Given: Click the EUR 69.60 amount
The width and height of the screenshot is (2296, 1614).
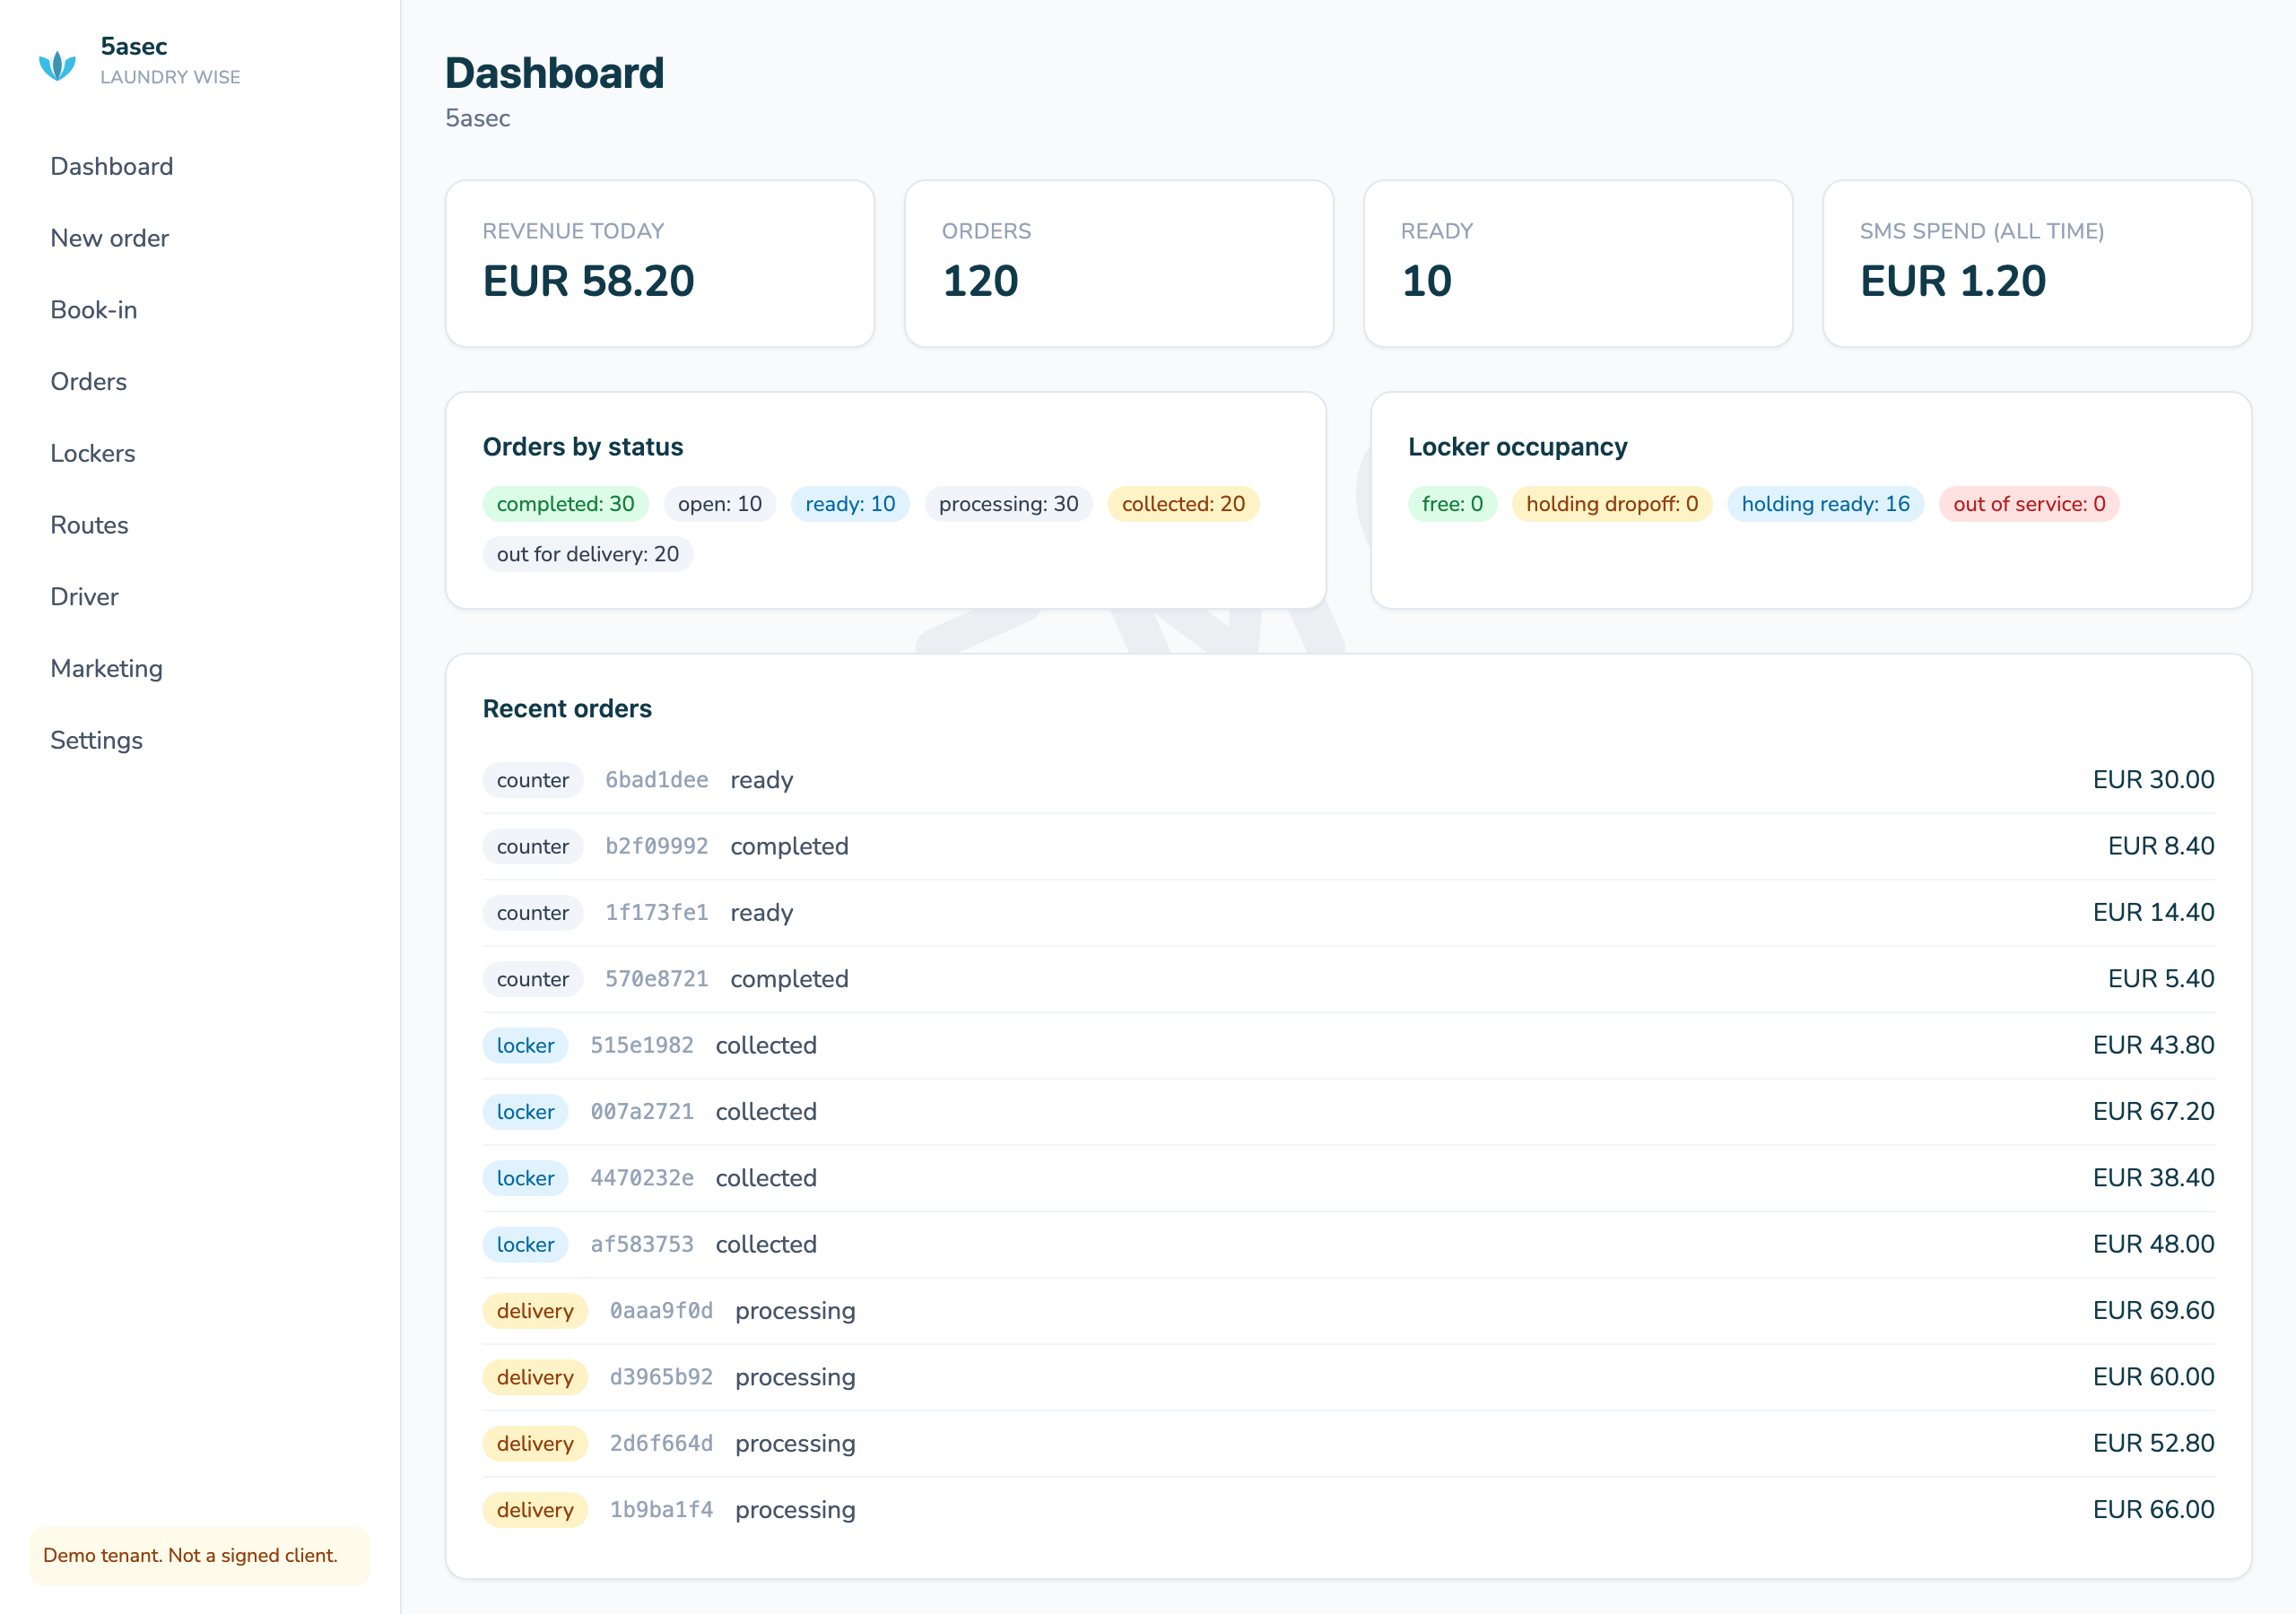Looking at the screenshot, I should pyautogui.click(x=2153, y=1311).
